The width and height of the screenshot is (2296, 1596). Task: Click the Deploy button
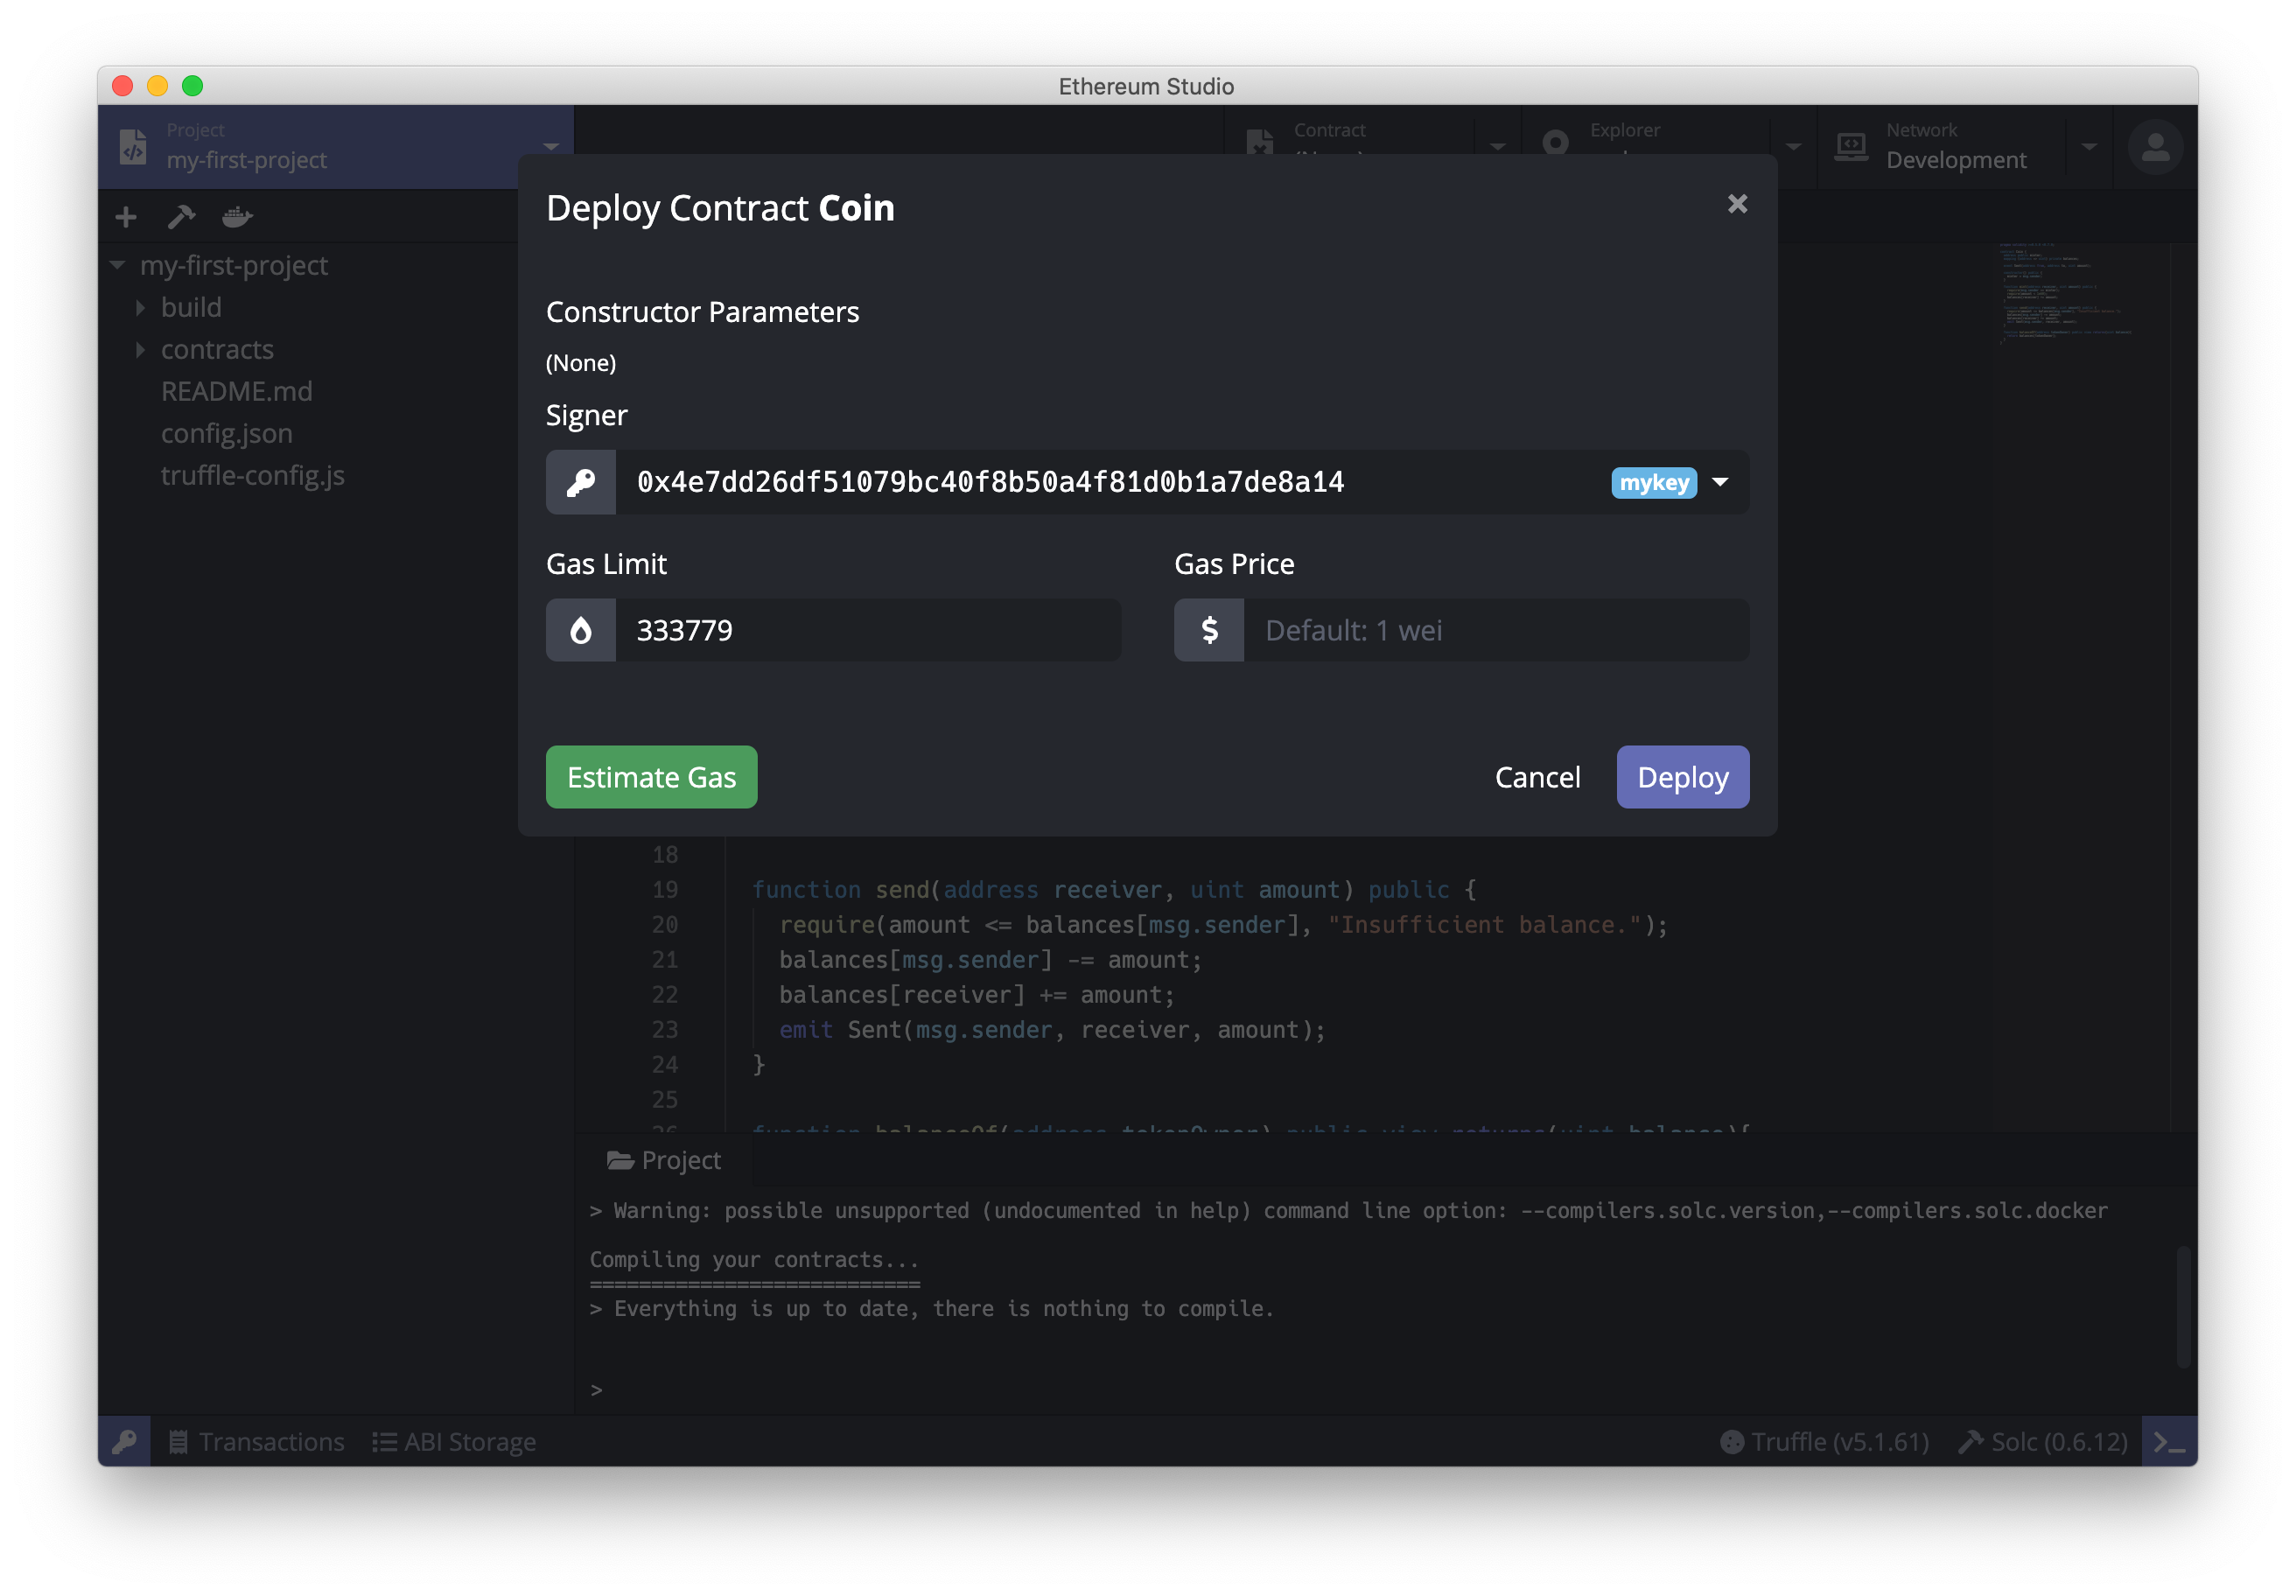coord(1682,777)
